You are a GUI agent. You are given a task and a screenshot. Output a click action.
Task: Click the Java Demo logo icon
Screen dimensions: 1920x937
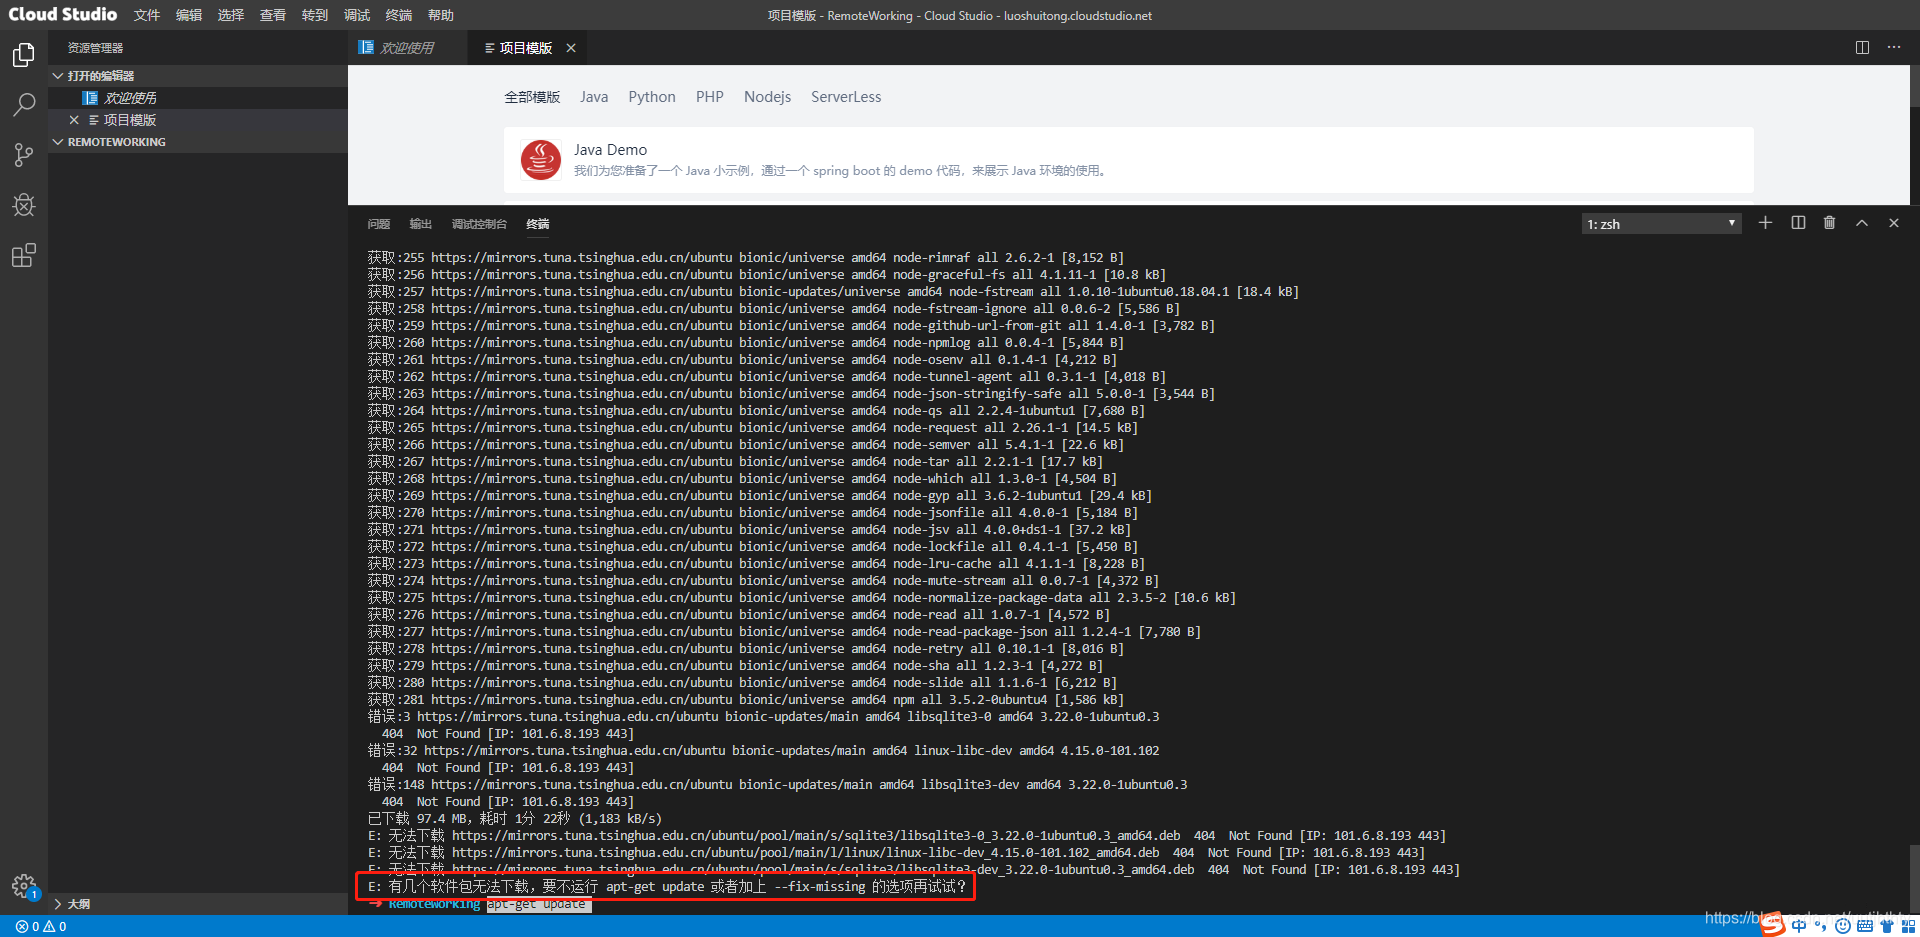point(541,160)
